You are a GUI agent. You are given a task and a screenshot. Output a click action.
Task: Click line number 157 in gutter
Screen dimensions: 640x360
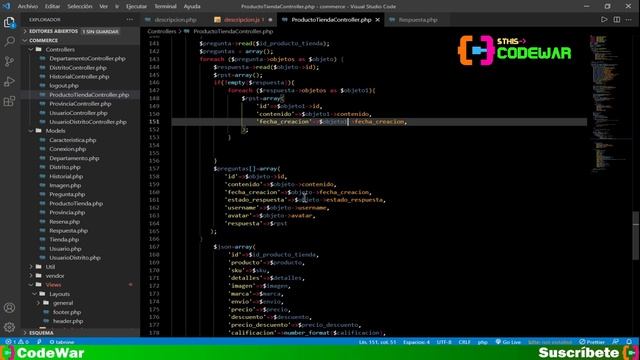point(154,169)
